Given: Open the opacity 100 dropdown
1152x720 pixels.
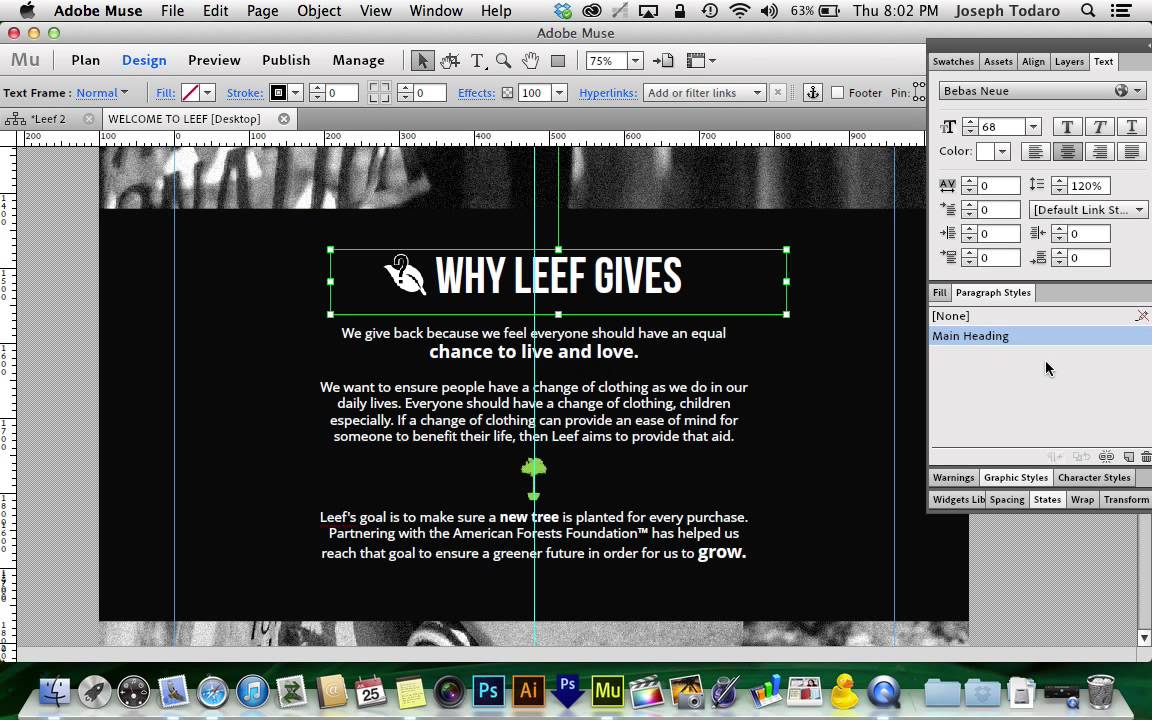Looking at the screenshot, I should coord(559,93).
